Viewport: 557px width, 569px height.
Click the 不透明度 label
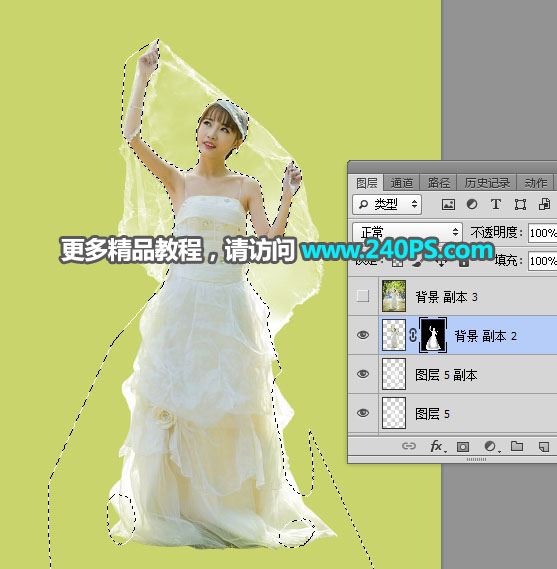[496, 232]
